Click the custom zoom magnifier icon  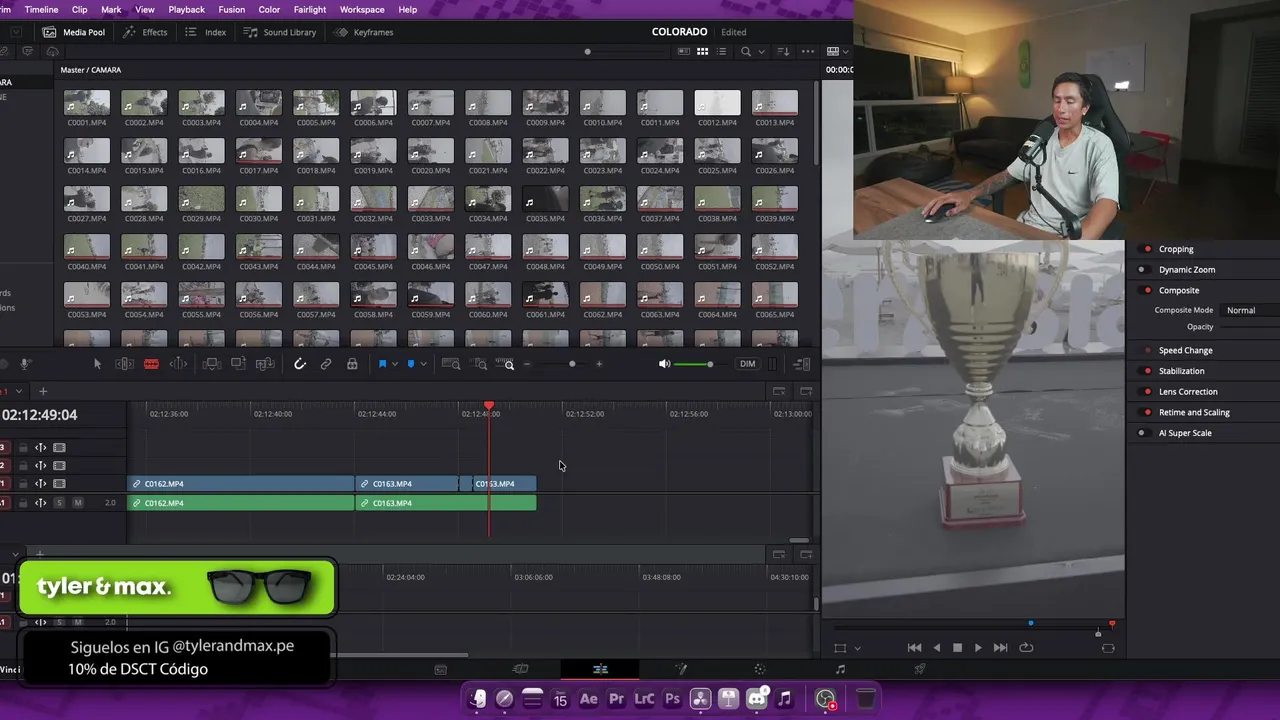click(x=505, y=364)
